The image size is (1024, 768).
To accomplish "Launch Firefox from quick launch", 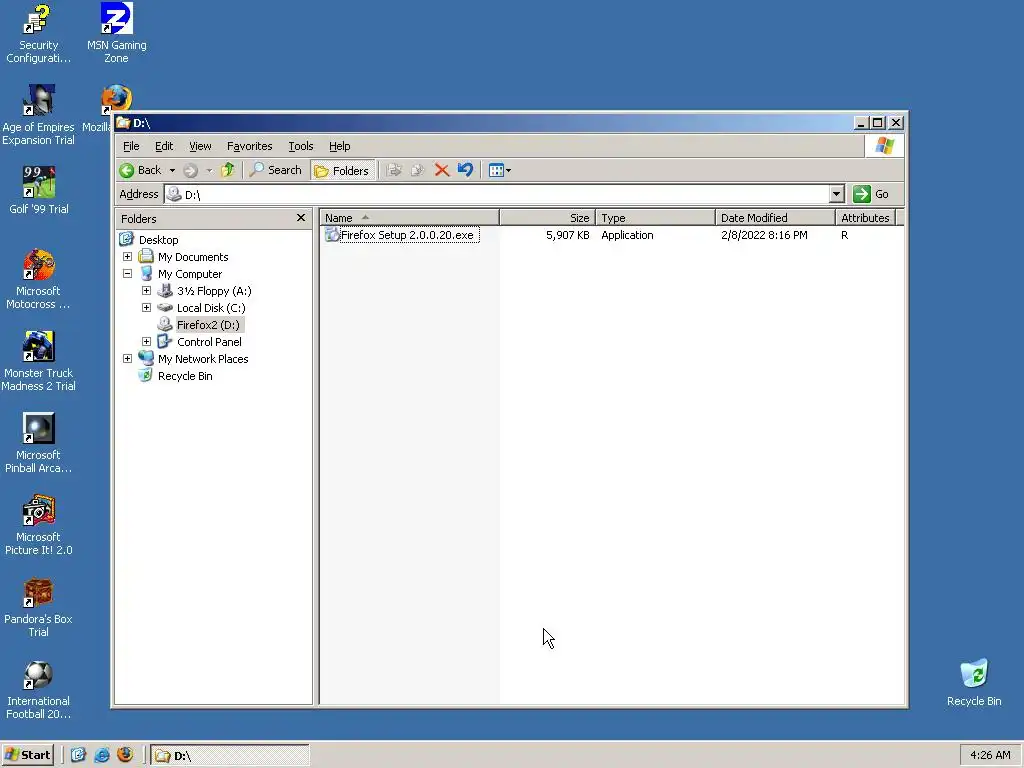I will tap(125, 755).
